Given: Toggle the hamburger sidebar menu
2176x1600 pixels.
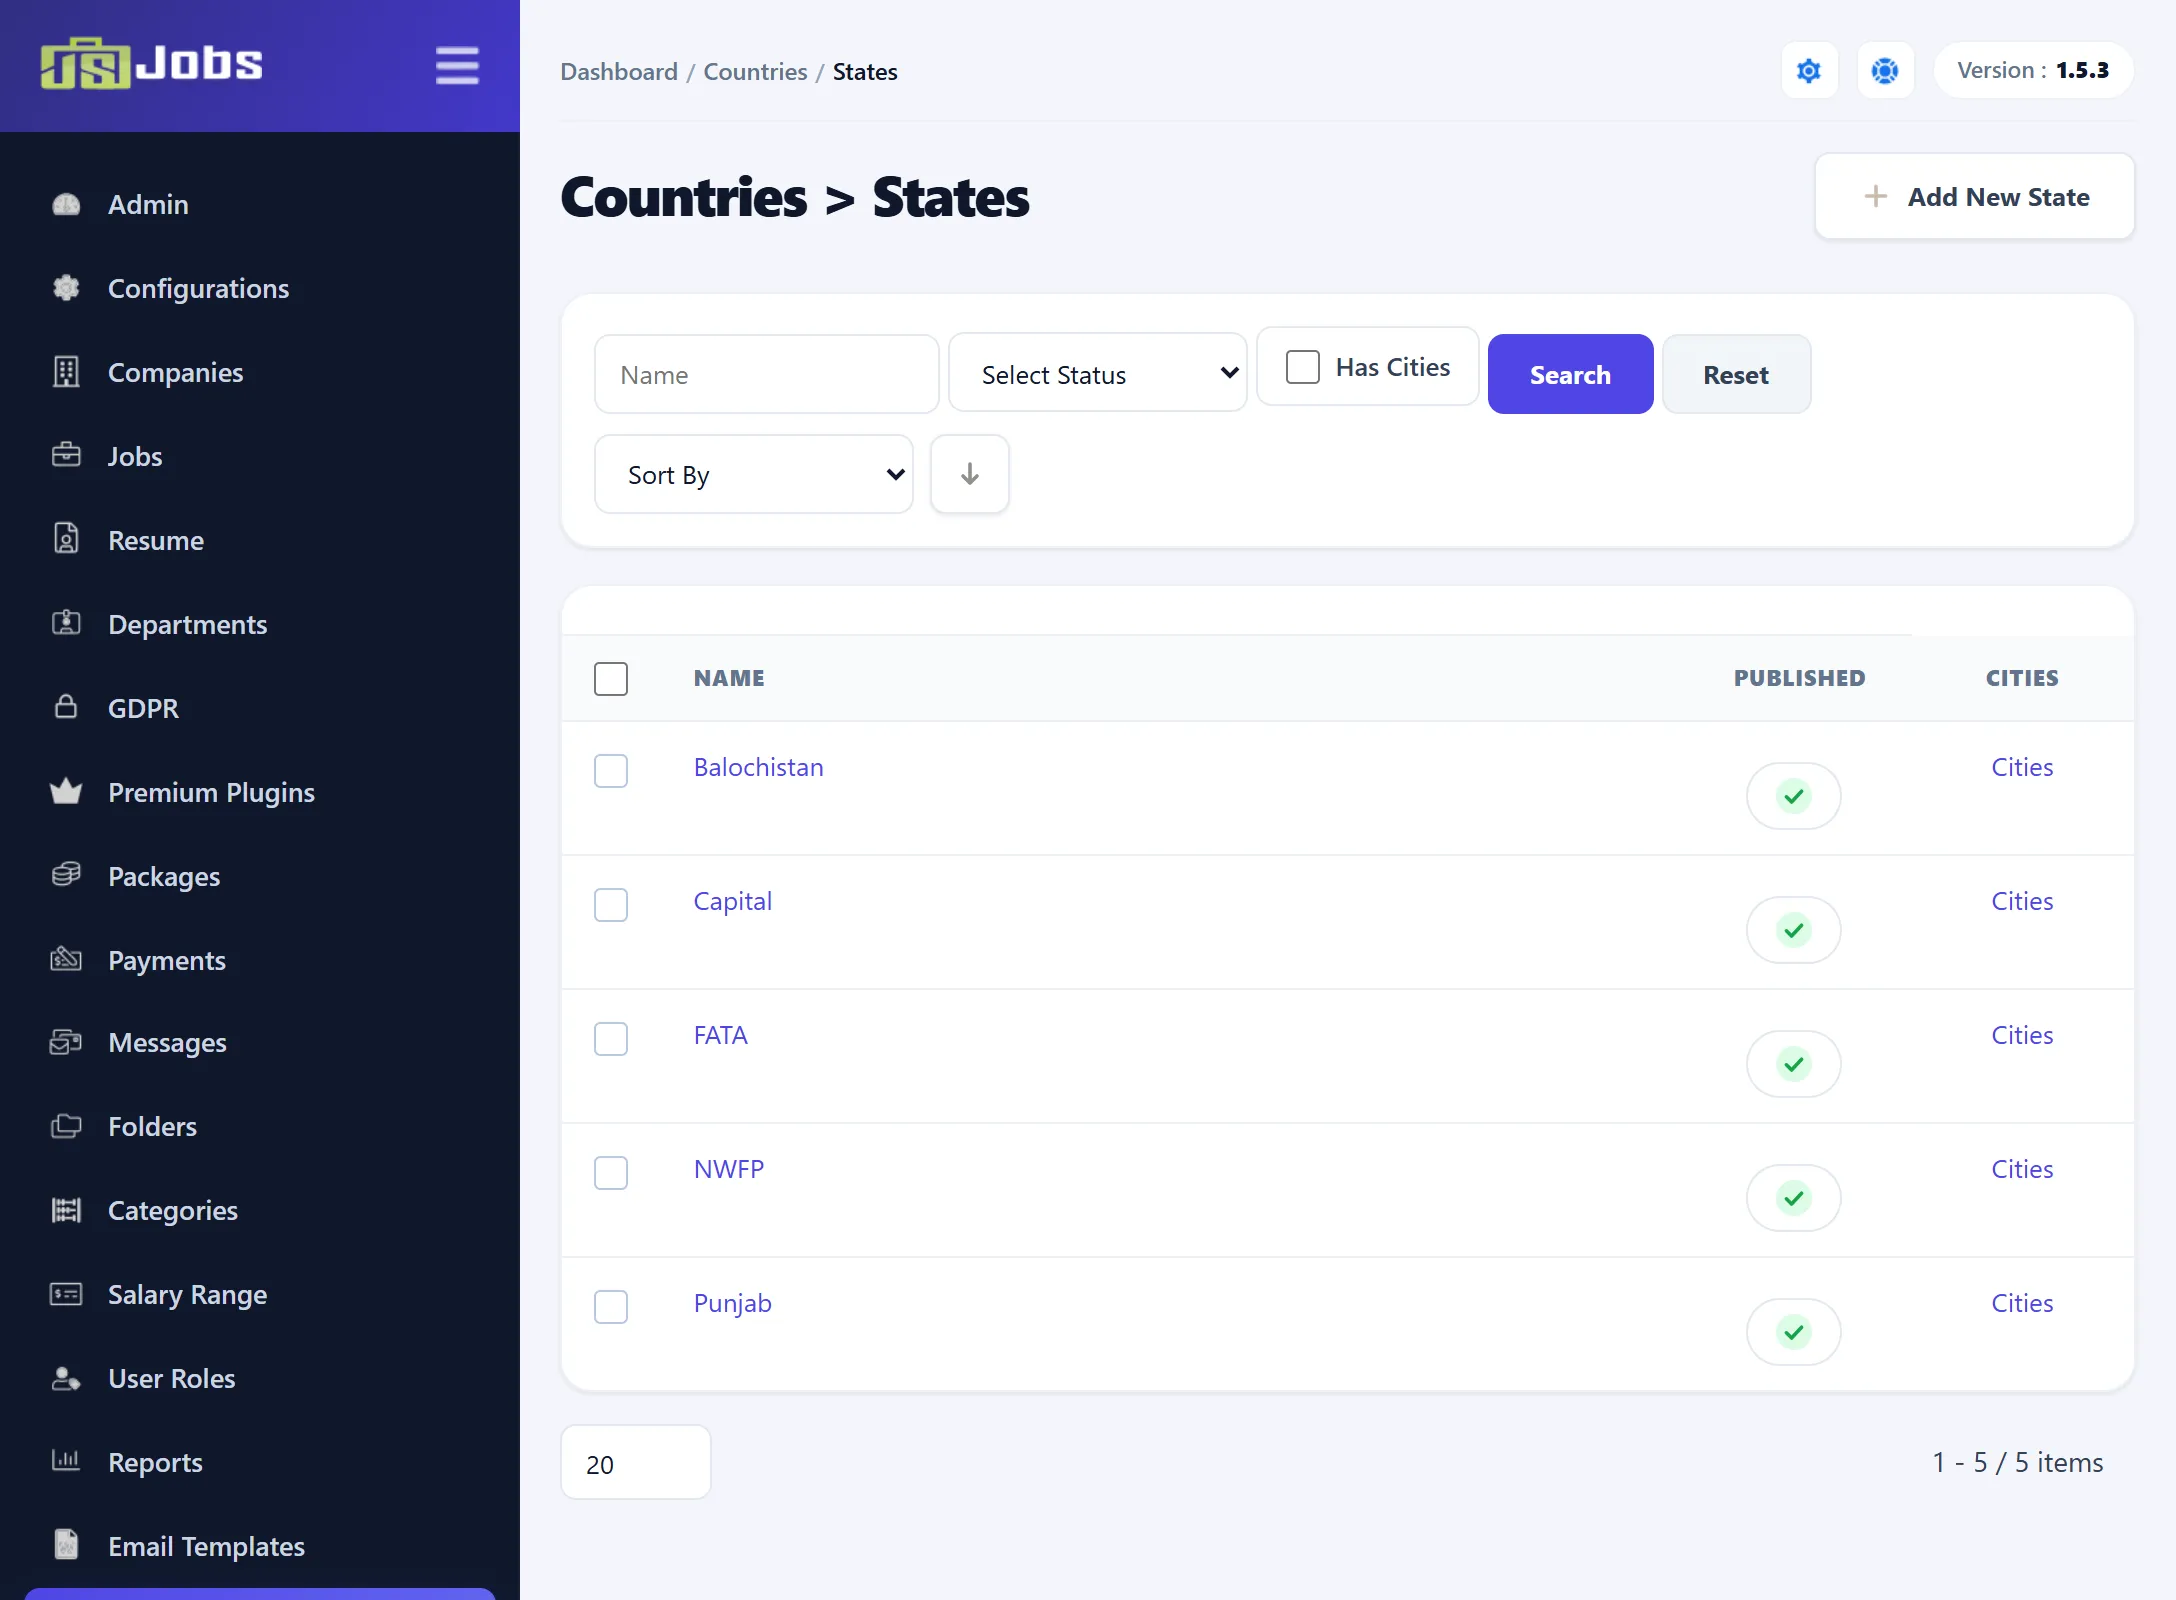Looking at the screenshot, I should pyautogui.click(x=457, y=66).
